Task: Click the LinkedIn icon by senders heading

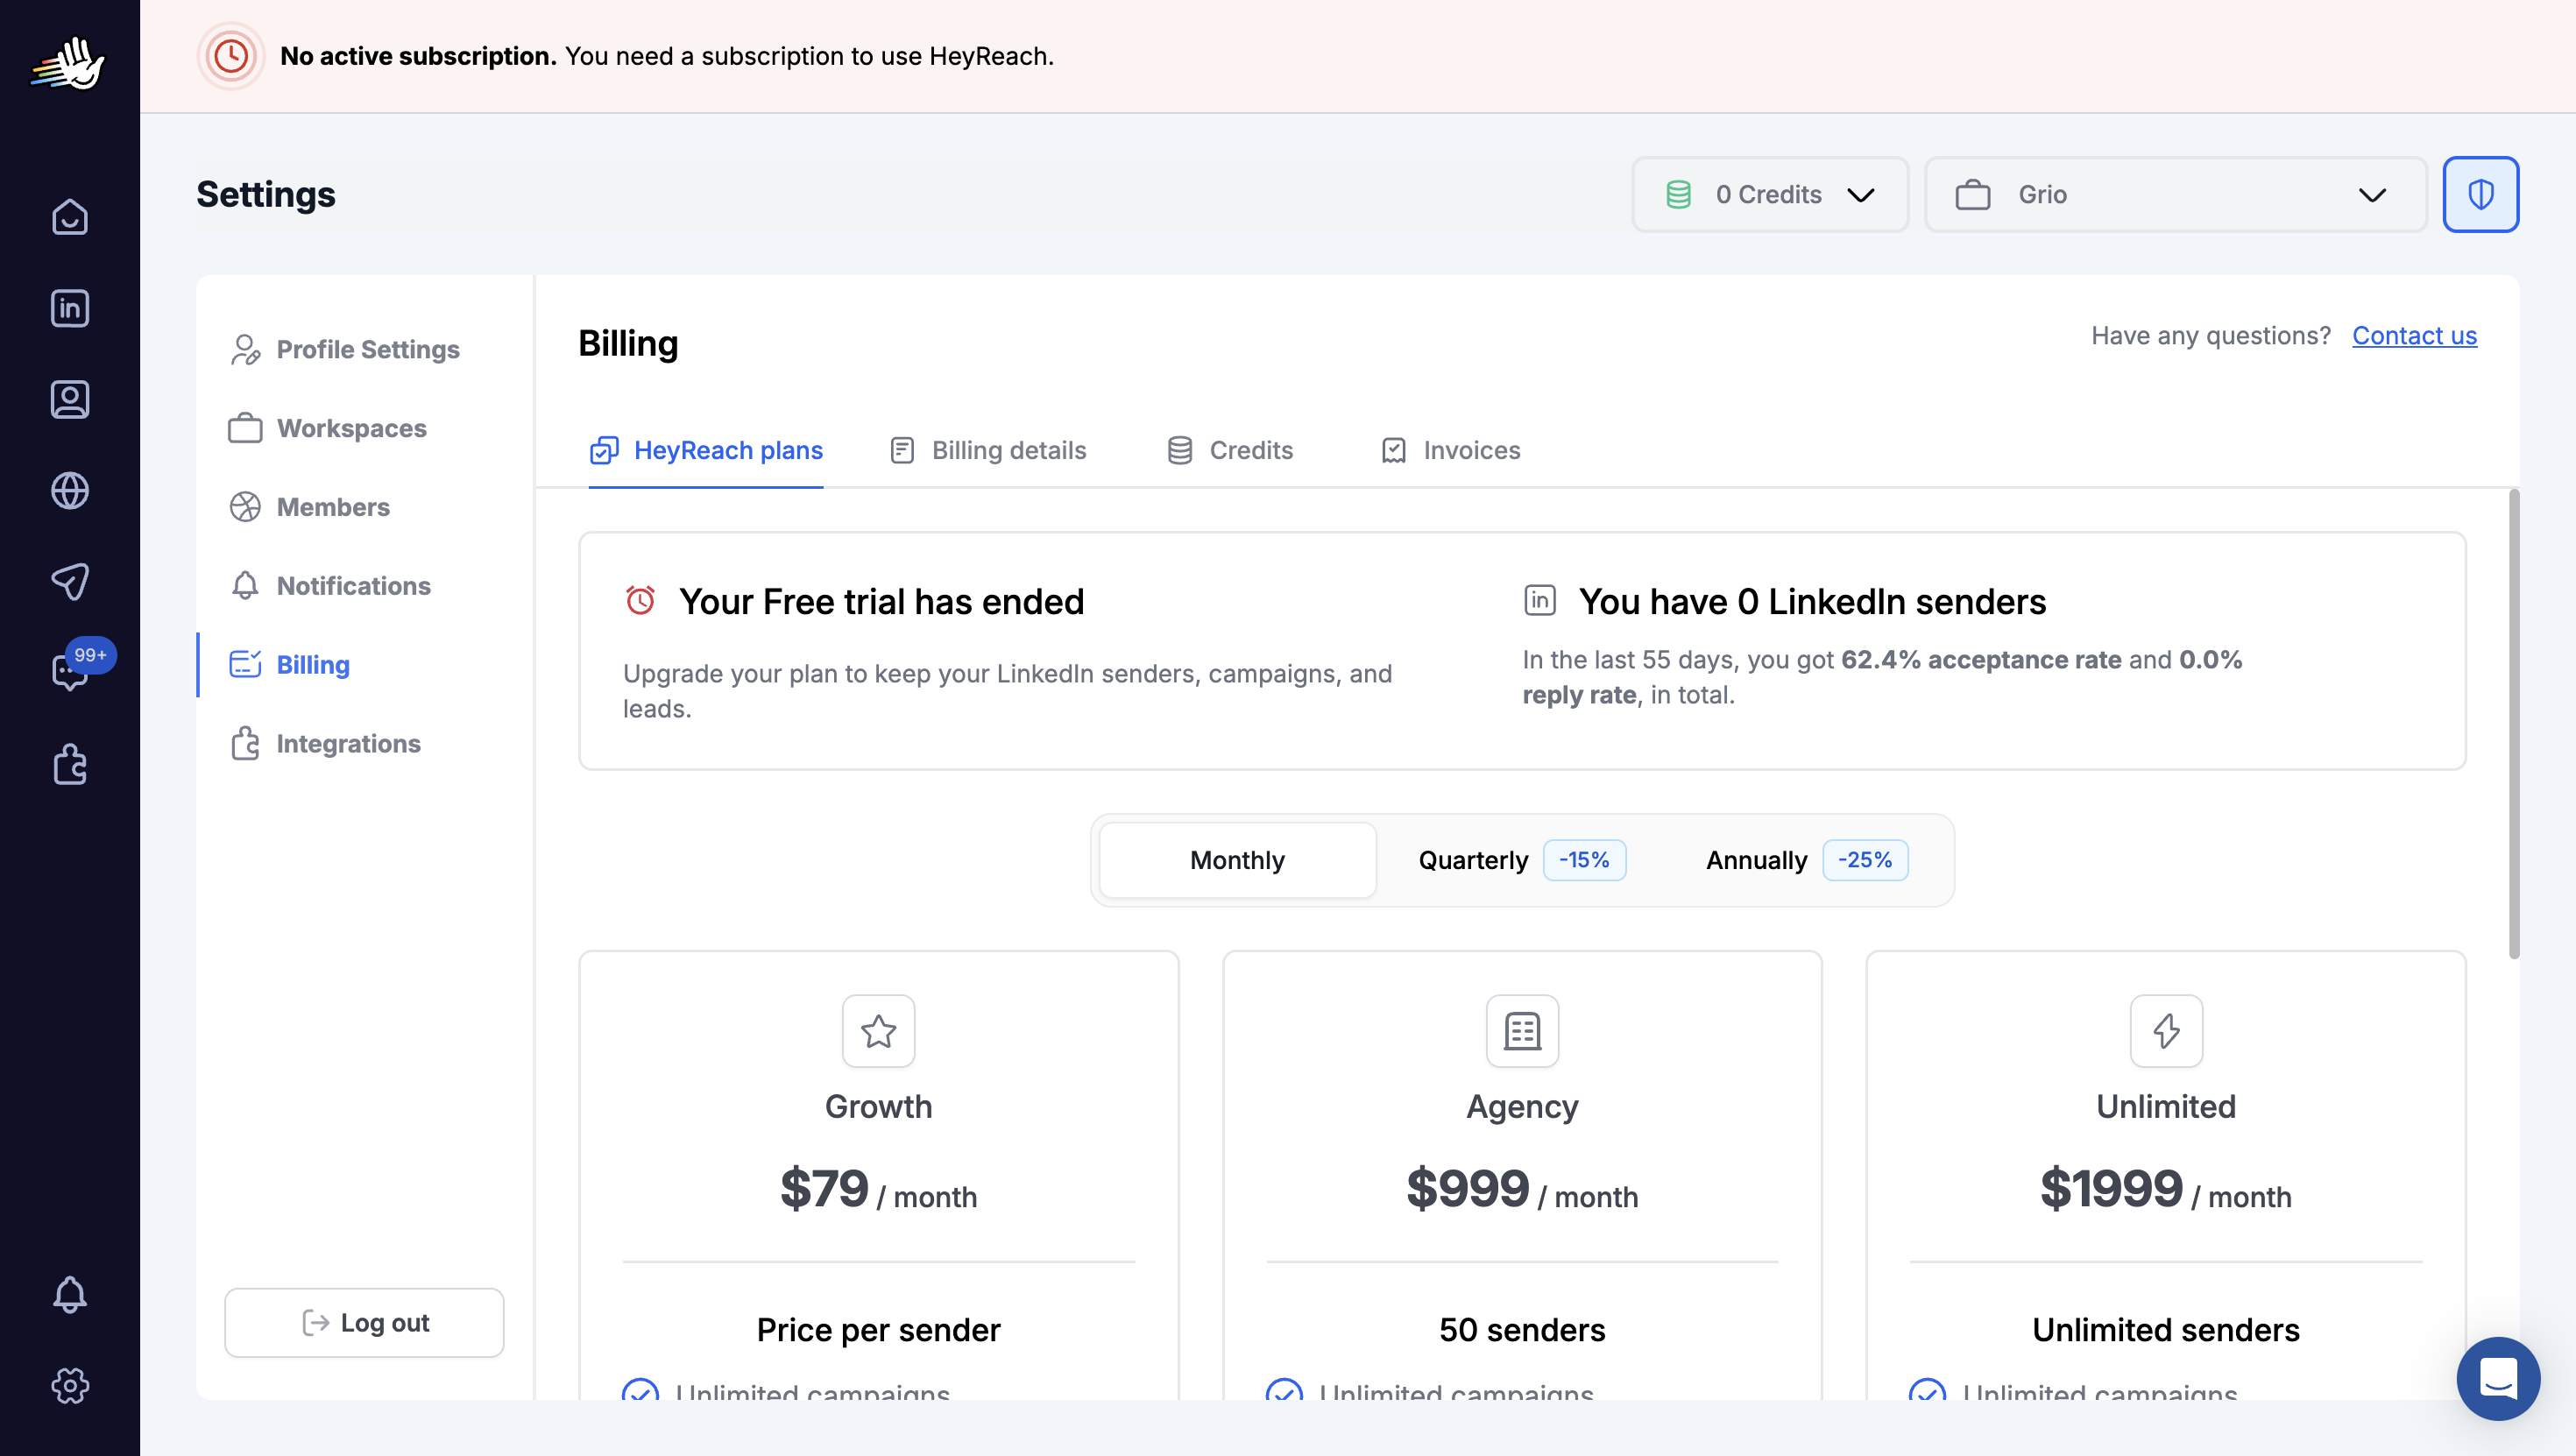Action: pos(1540,600)
